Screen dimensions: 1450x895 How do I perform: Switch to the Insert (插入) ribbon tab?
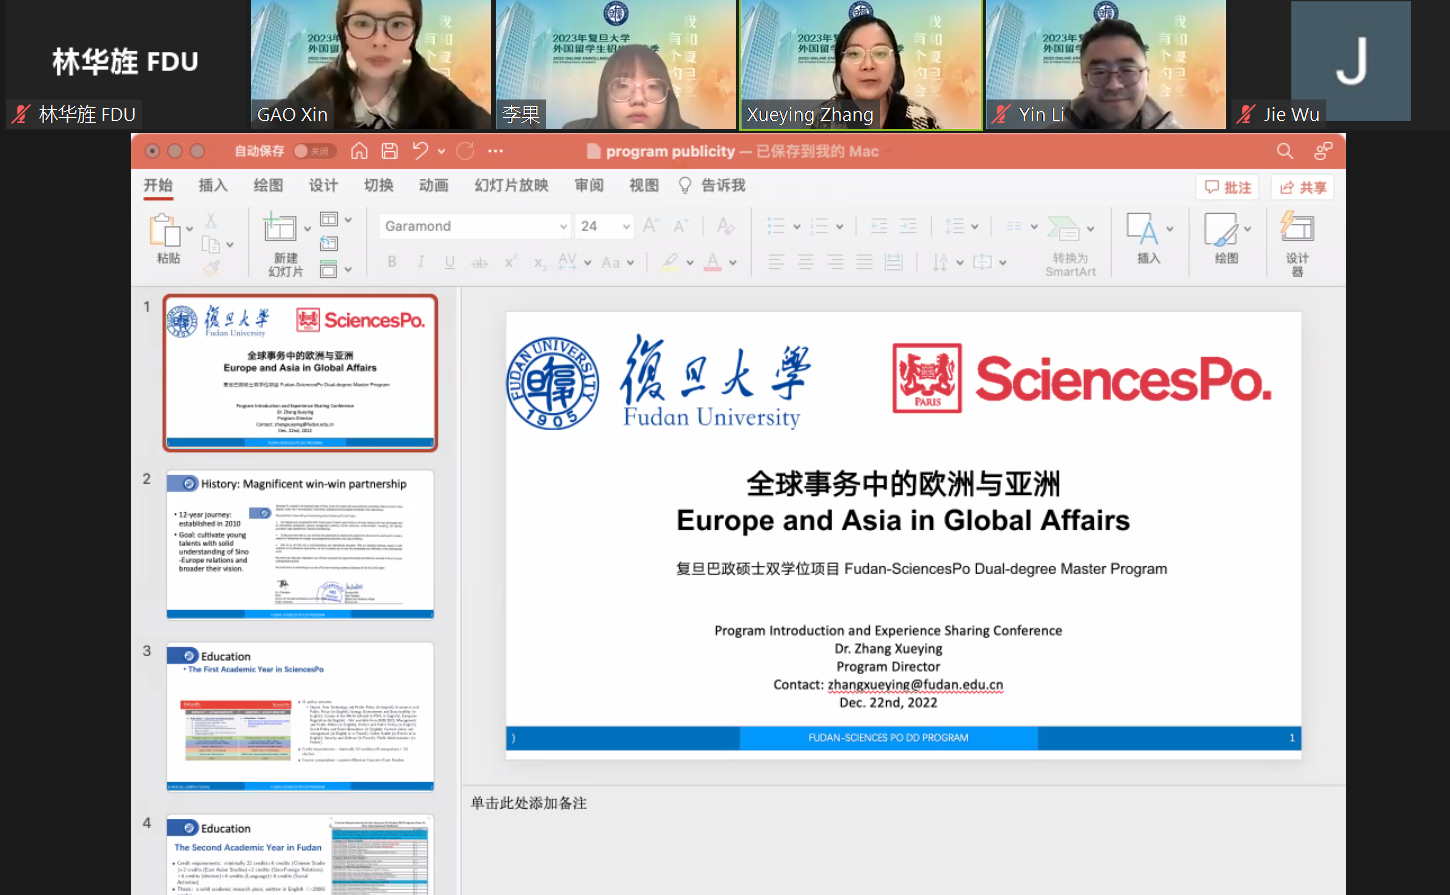213,185
